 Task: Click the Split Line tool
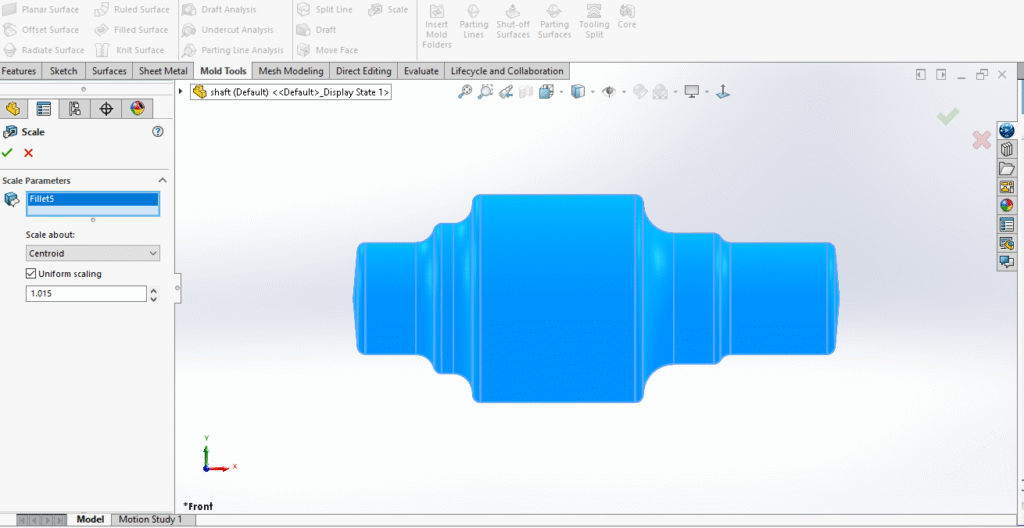coord(325,10)
